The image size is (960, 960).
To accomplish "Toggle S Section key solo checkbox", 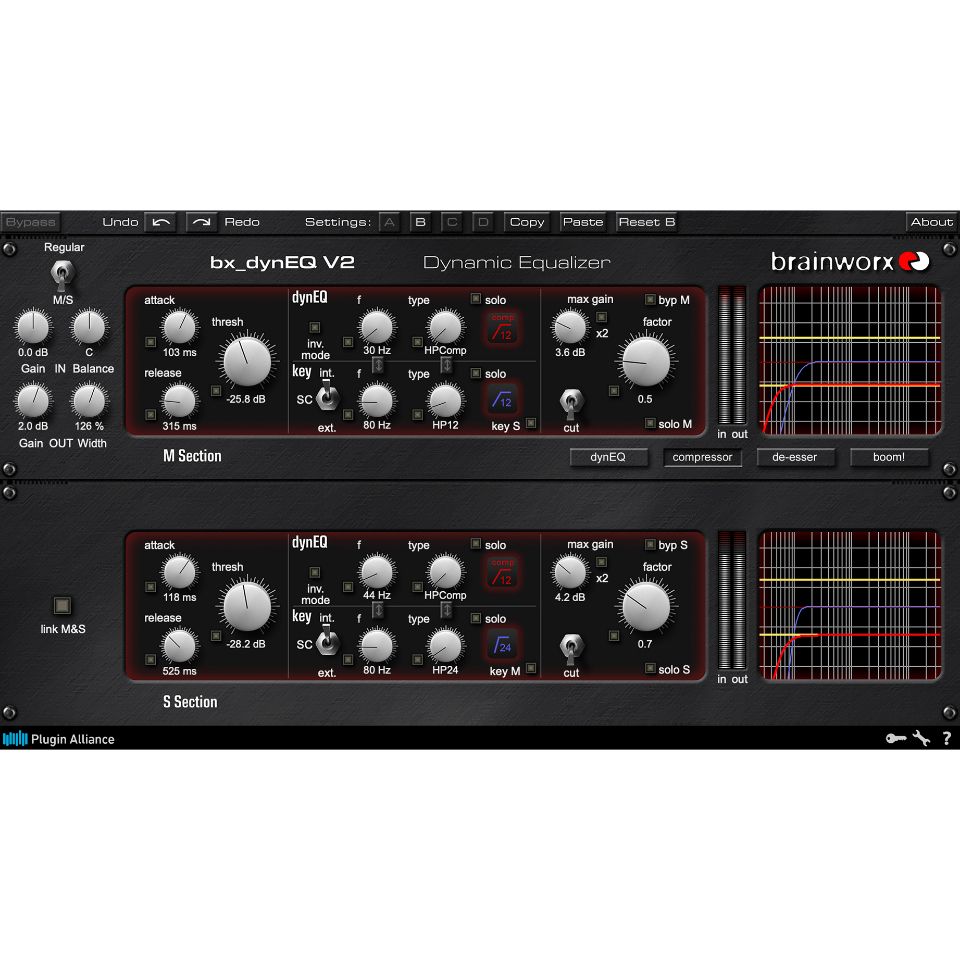I will click(x=475, y=618).
